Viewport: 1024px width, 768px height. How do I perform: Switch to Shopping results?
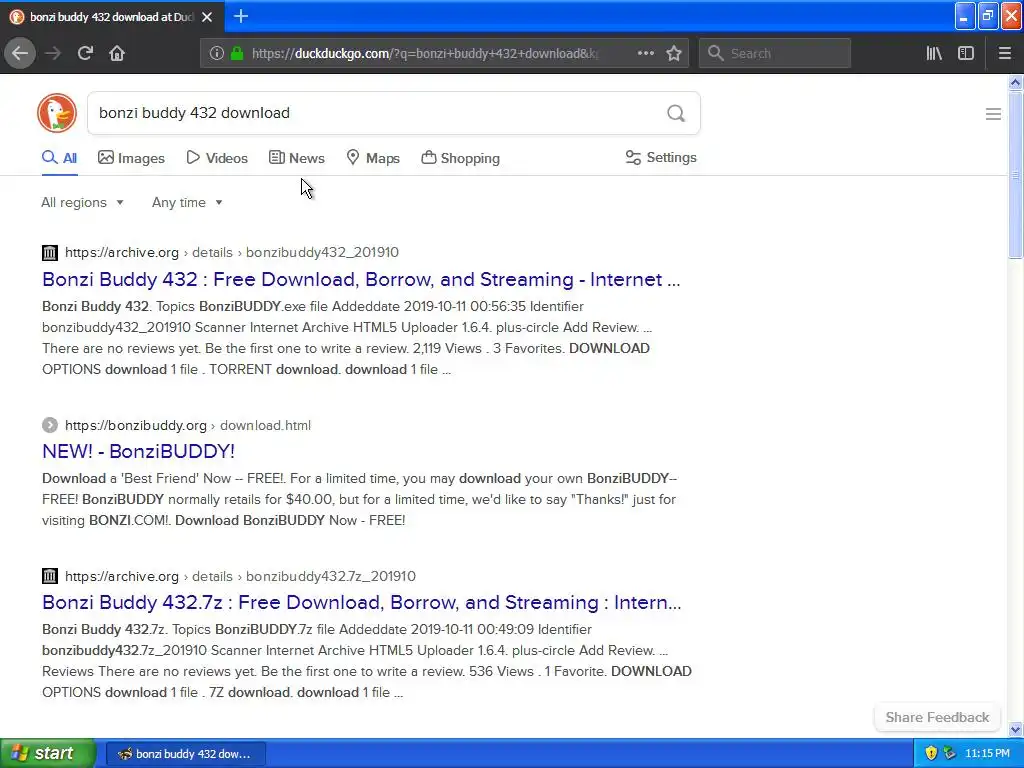460,158
